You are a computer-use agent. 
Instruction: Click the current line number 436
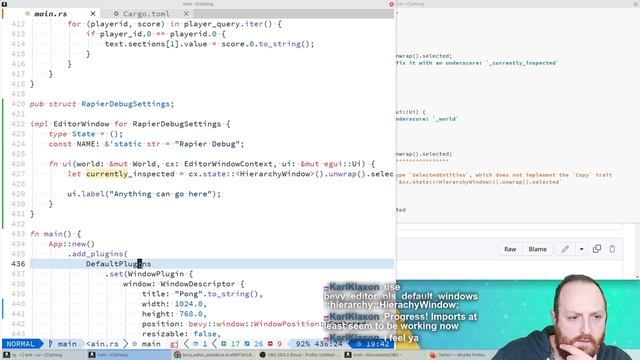click(x=18, y=264)
